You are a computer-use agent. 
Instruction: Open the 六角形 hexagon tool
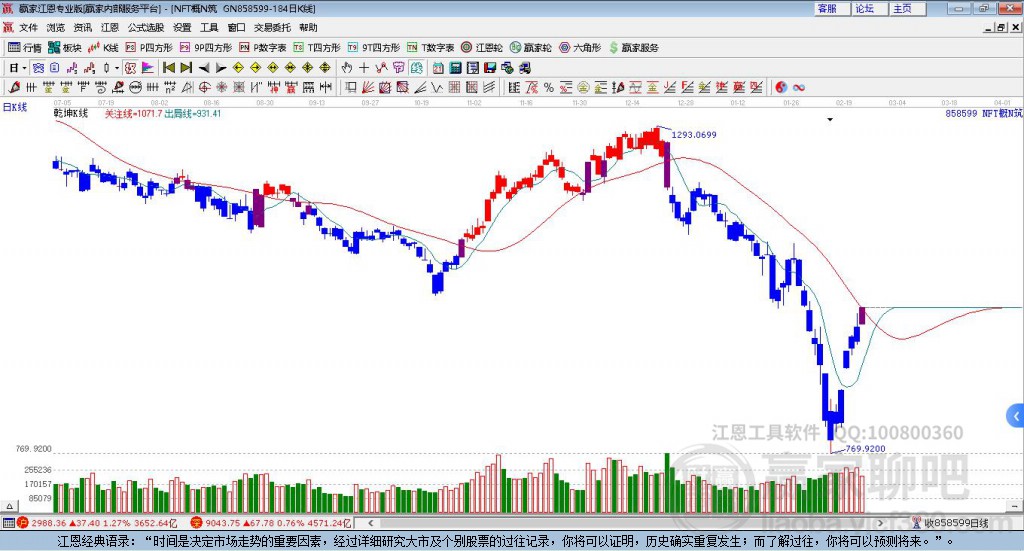coord(580,48)
